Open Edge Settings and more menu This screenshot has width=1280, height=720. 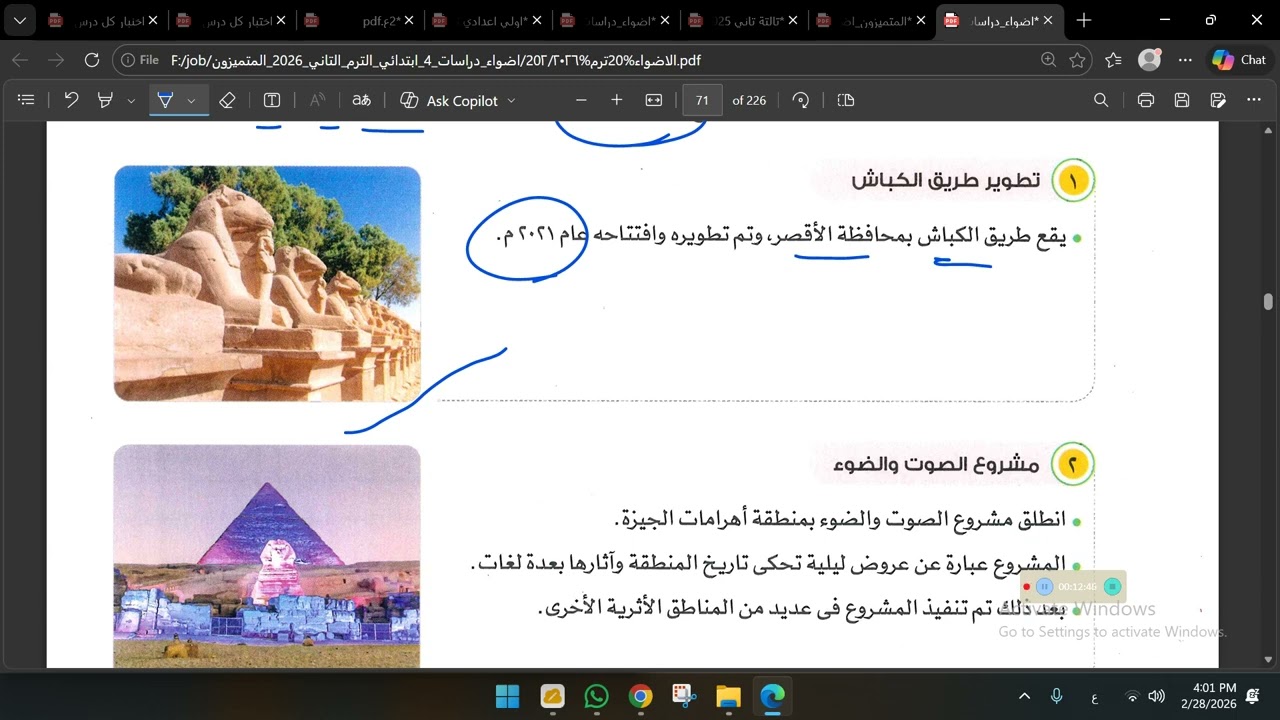tap(1186, 60)
